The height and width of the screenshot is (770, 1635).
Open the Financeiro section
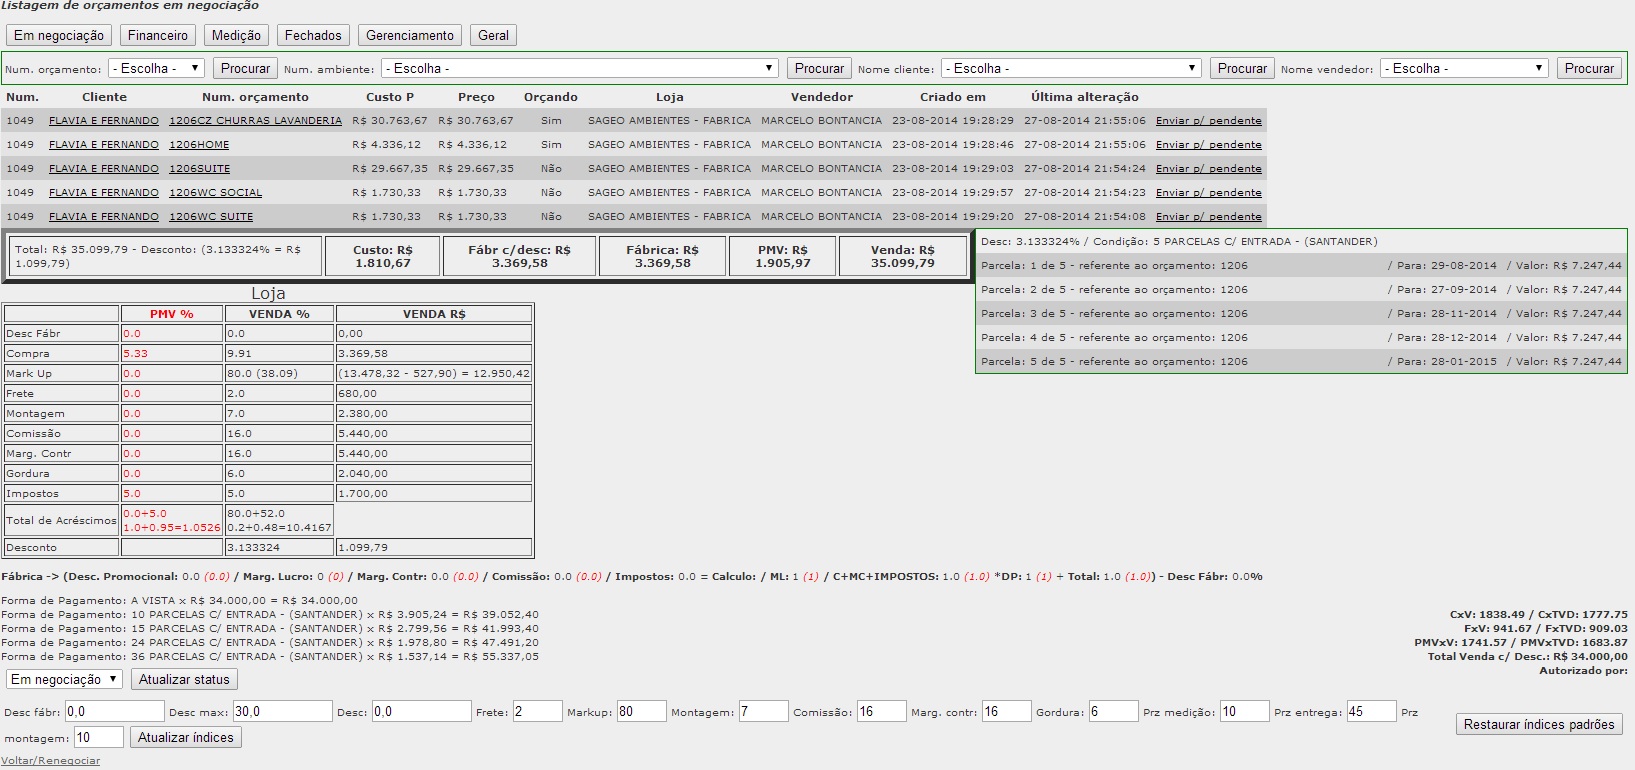tap(158, 35)
